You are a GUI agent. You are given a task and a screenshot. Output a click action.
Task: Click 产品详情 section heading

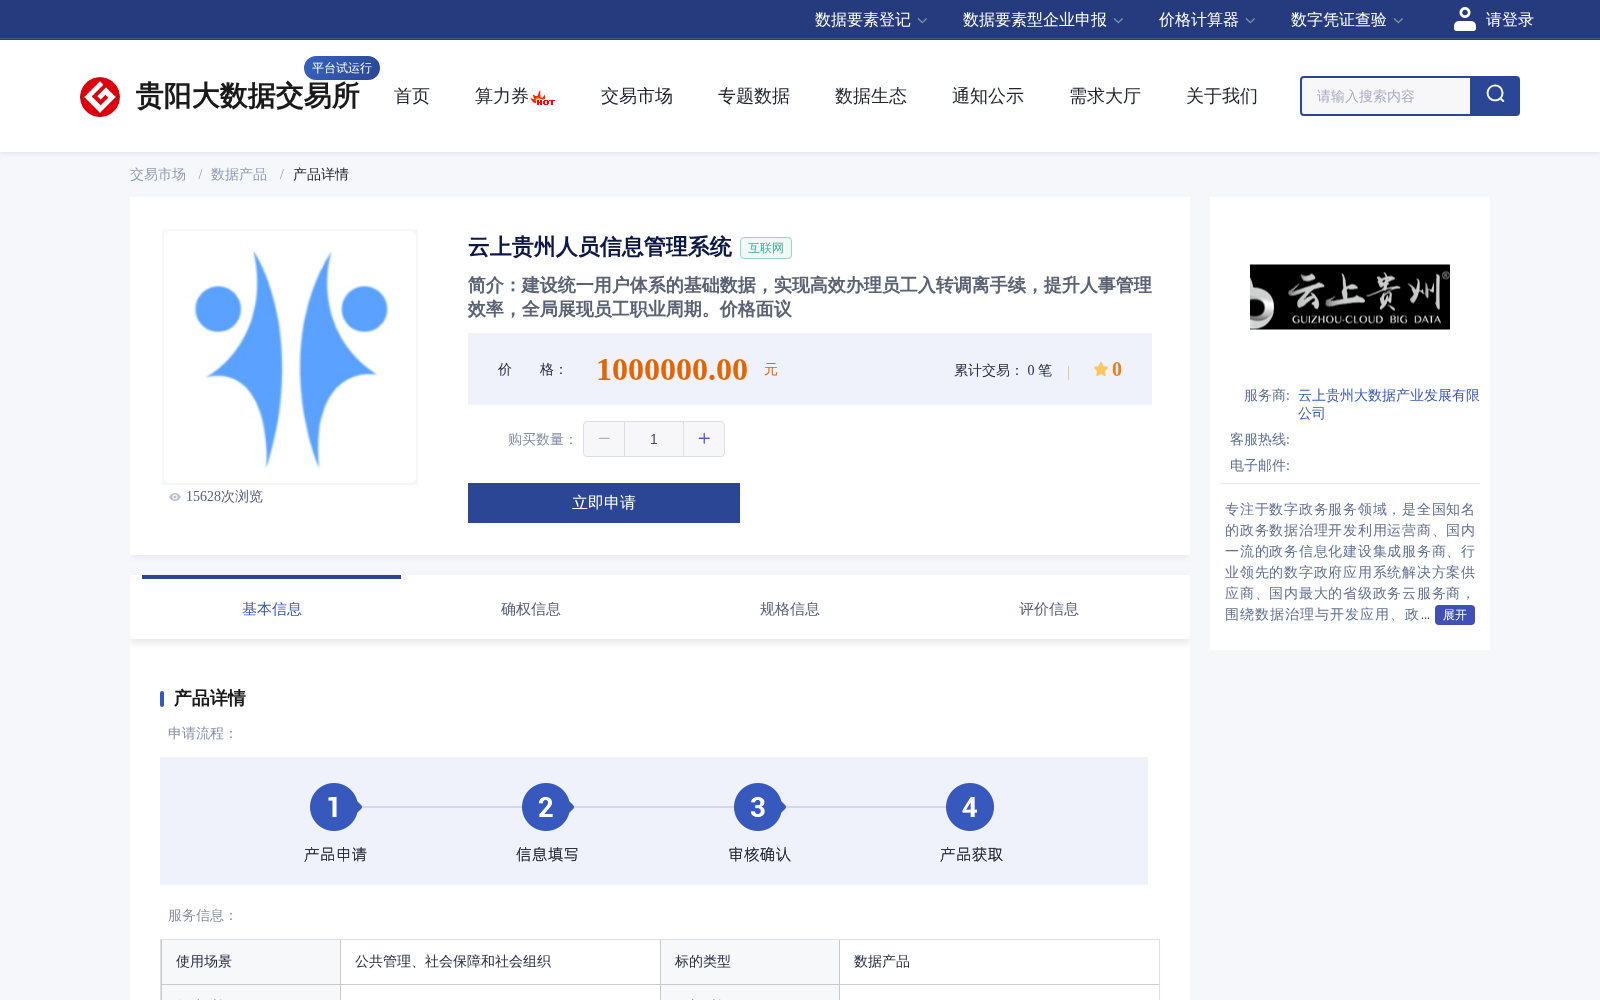[210, 698]
